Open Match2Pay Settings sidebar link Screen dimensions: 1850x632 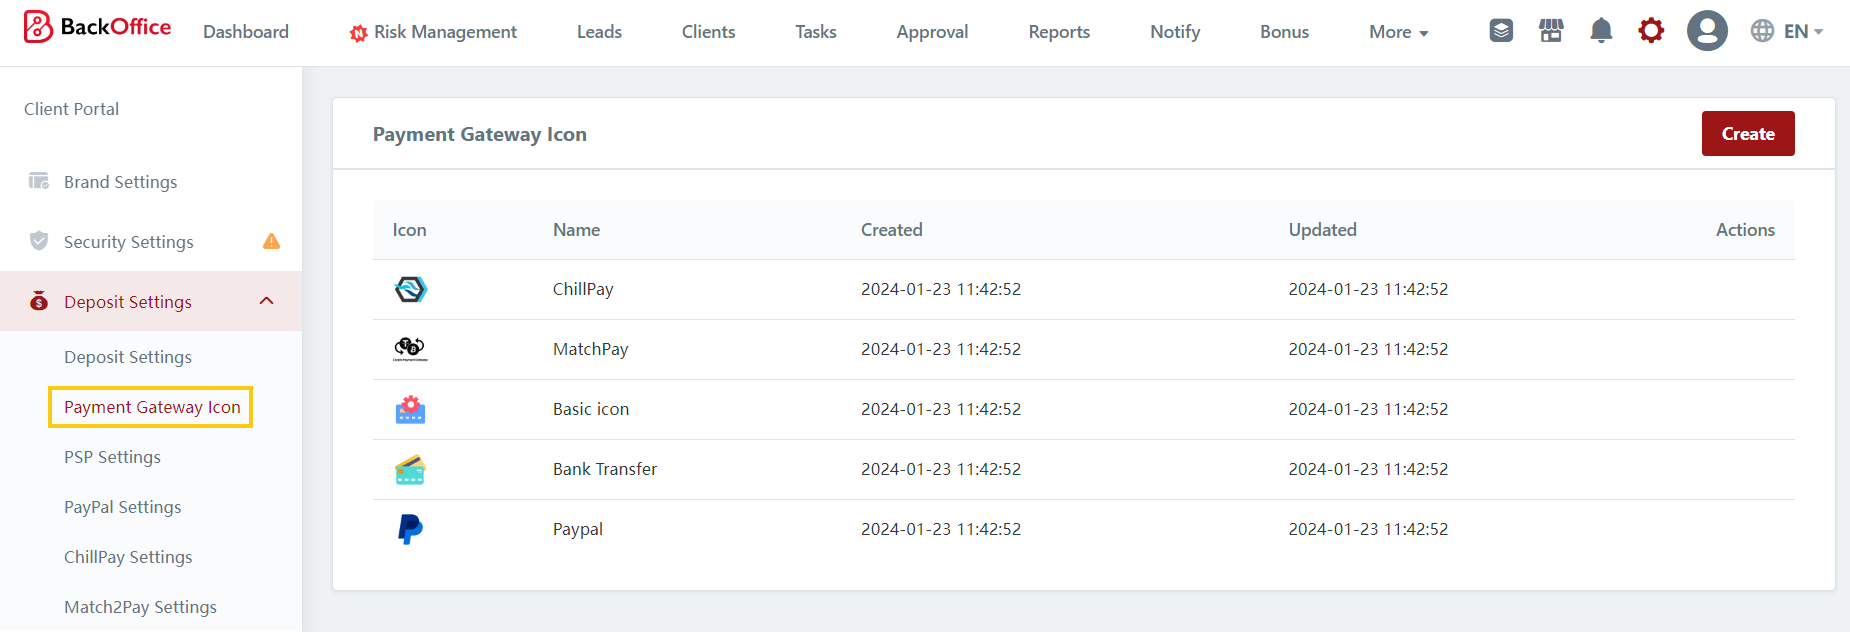pyautogui.click(x=140, y=607)
